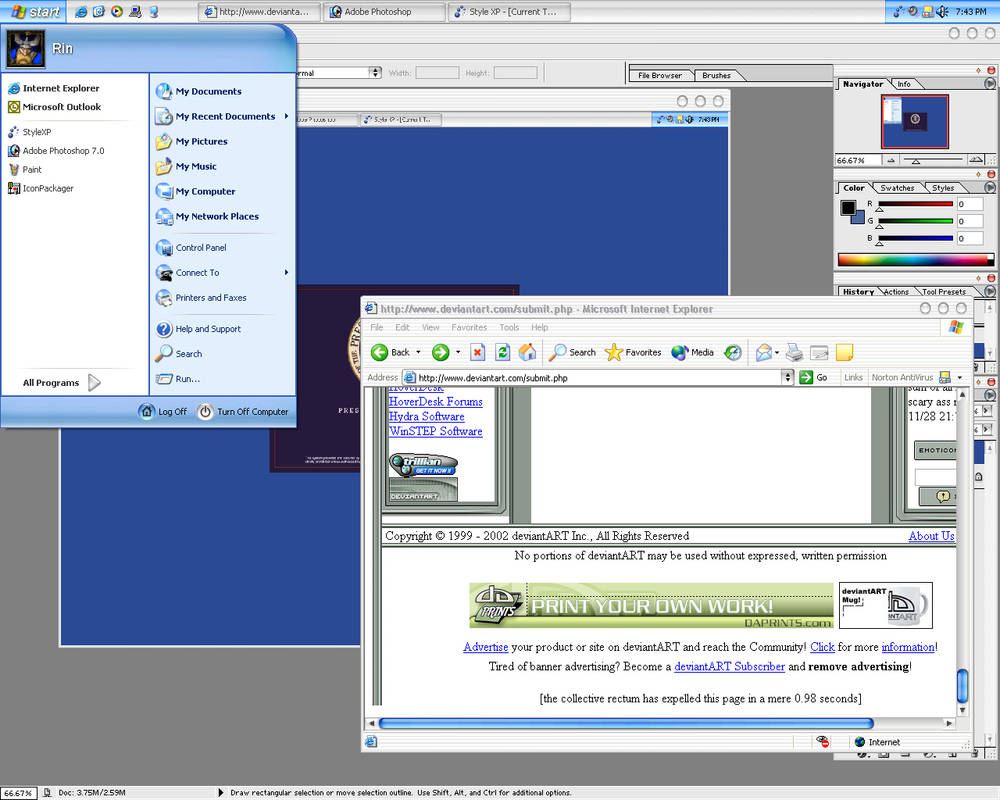Viewport: 1000px width, 800px height.
Task: Click the black foreground color swatch
Action: pyautogui.click(x=847, y=208)
